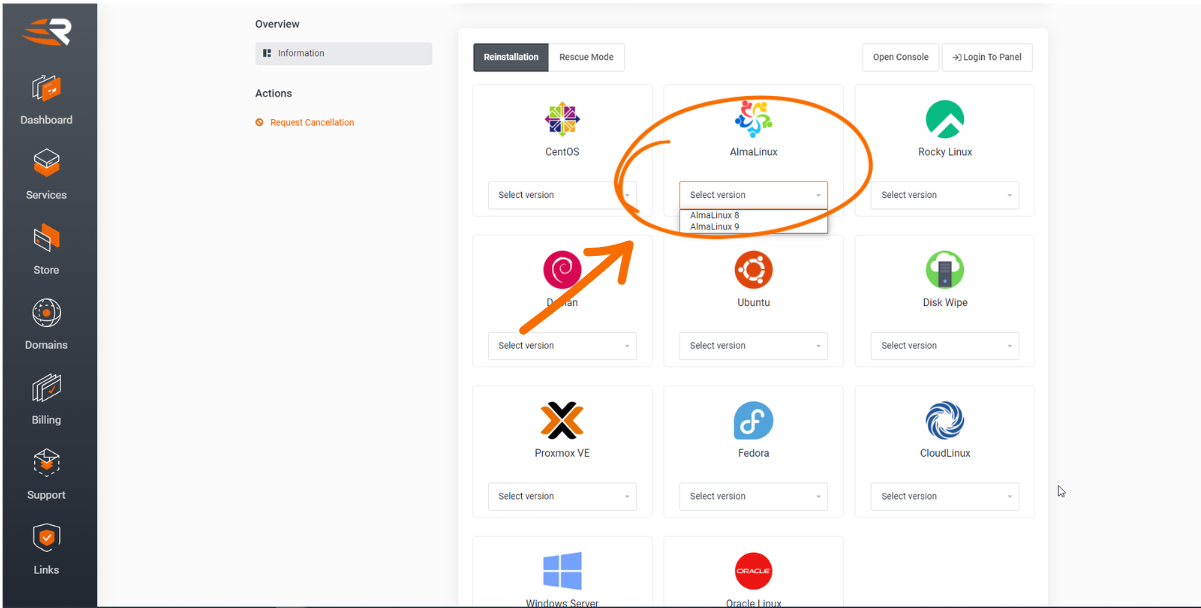Expand Proxmox VE Select version dropdown
The width and height of the screenshot is (1201, 608).
[562, 496]
